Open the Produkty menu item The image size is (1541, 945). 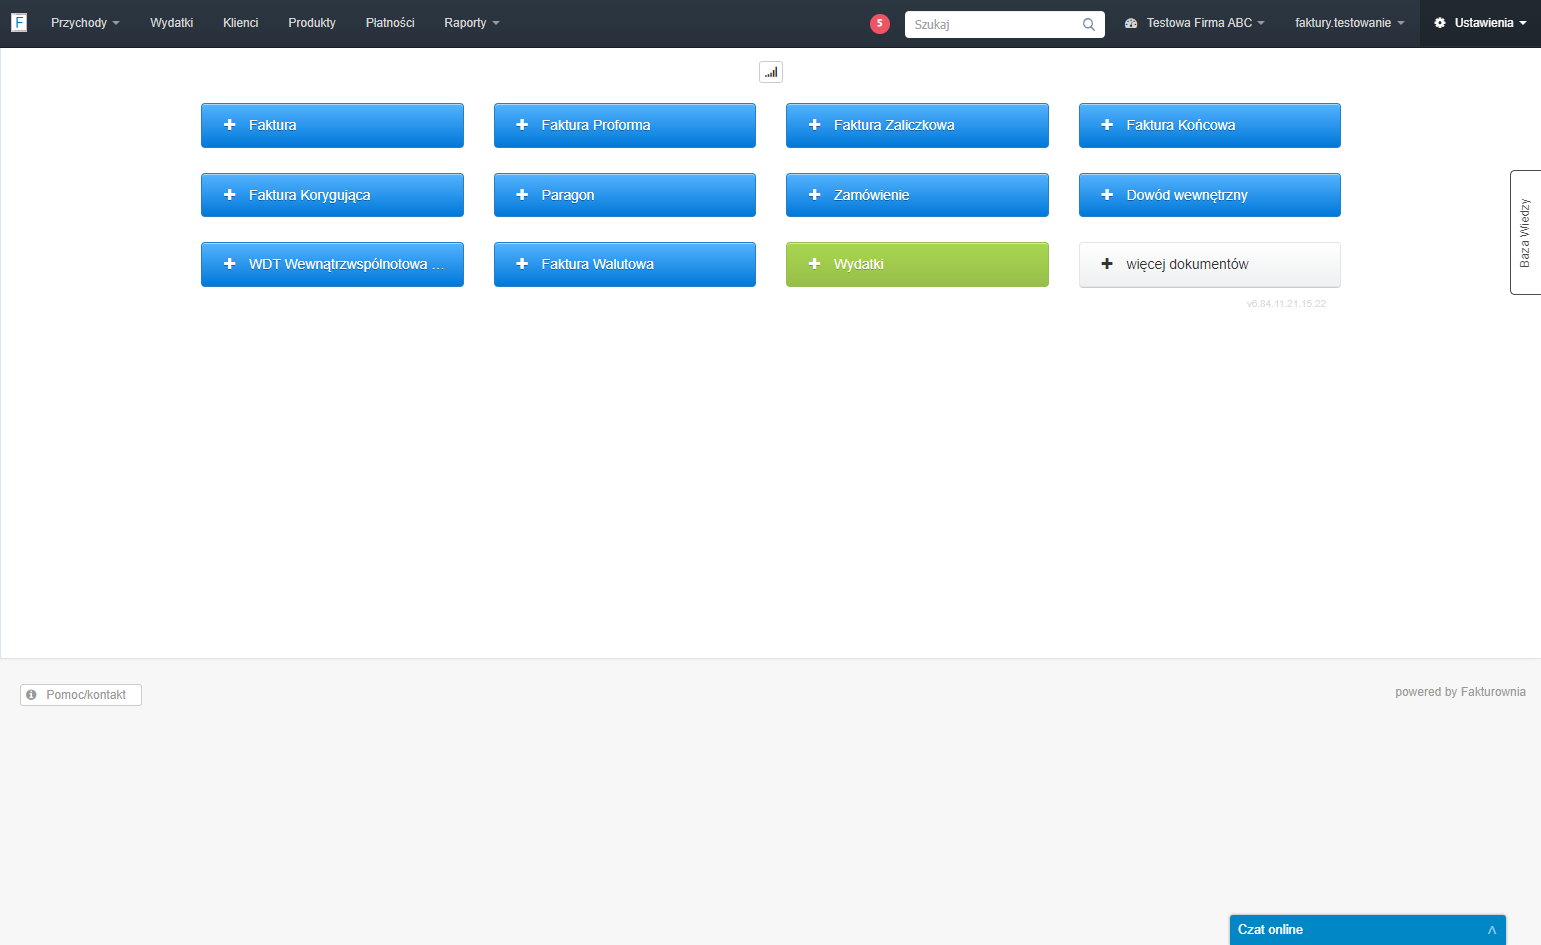point(312,23)
